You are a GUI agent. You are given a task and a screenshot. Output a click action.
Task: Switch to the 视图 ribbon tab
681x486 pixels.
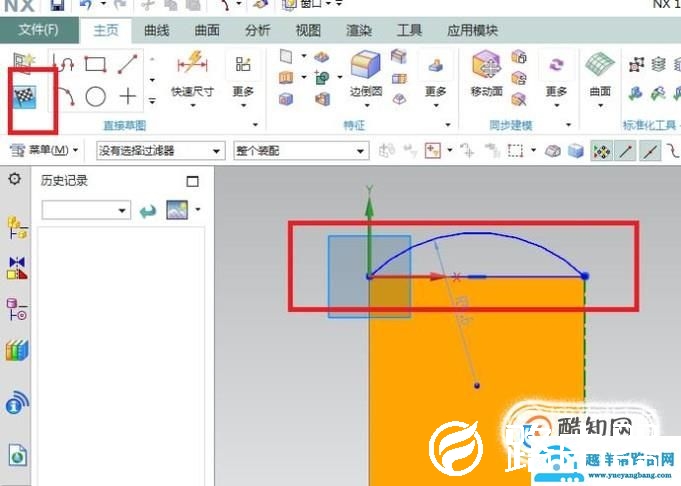[308, 30]
